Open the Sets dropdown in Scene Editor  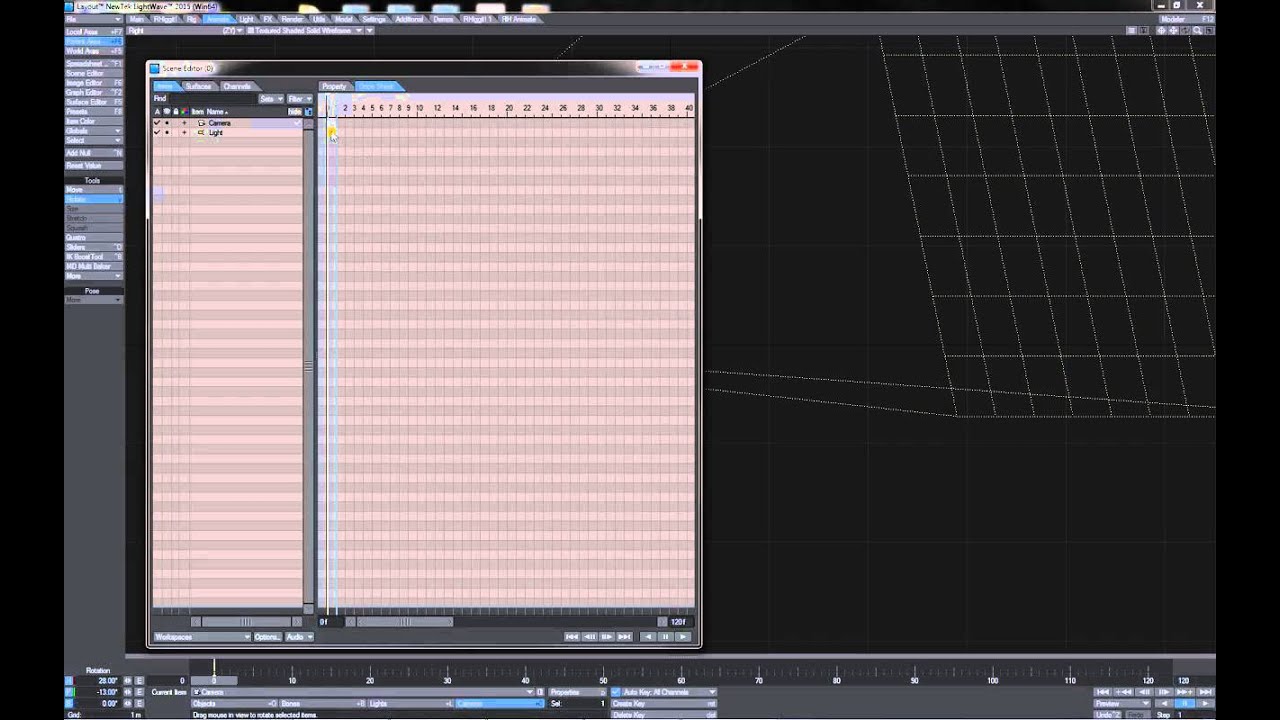(x=270, y=99)
